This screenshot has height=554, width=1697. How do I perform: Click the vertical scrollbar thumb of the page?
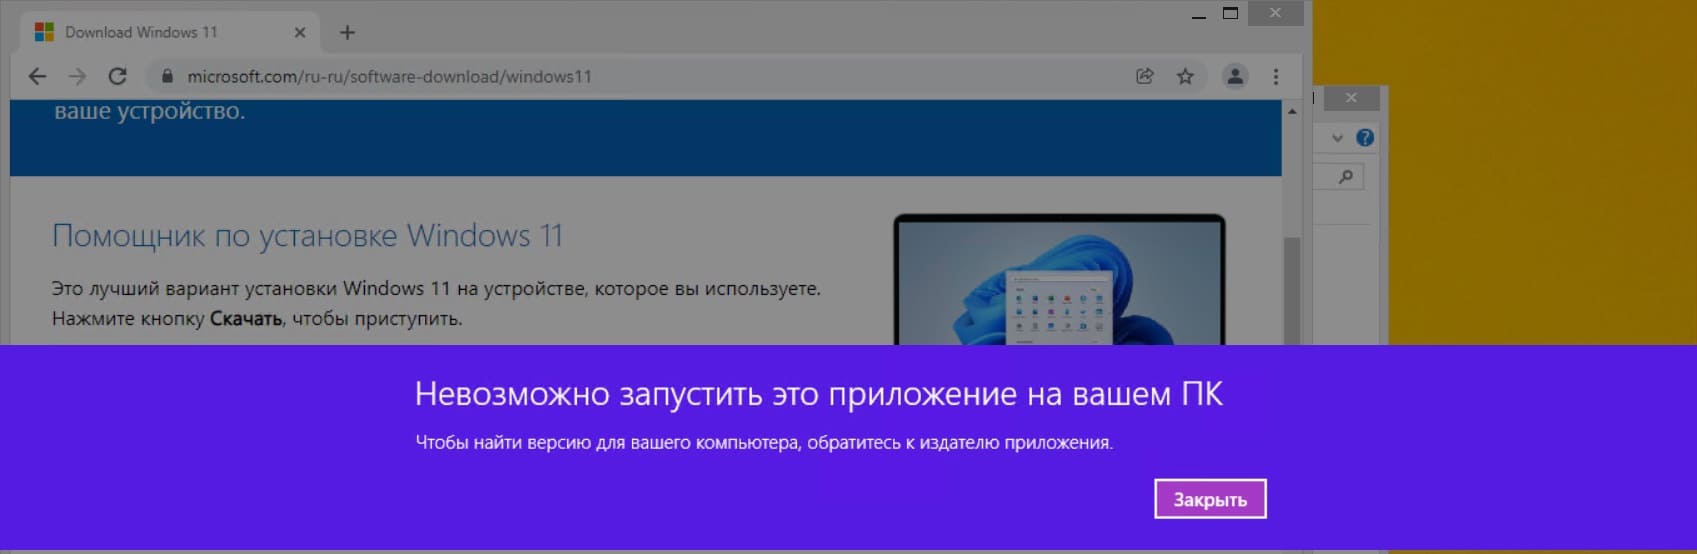click(x=1292, y=290)
